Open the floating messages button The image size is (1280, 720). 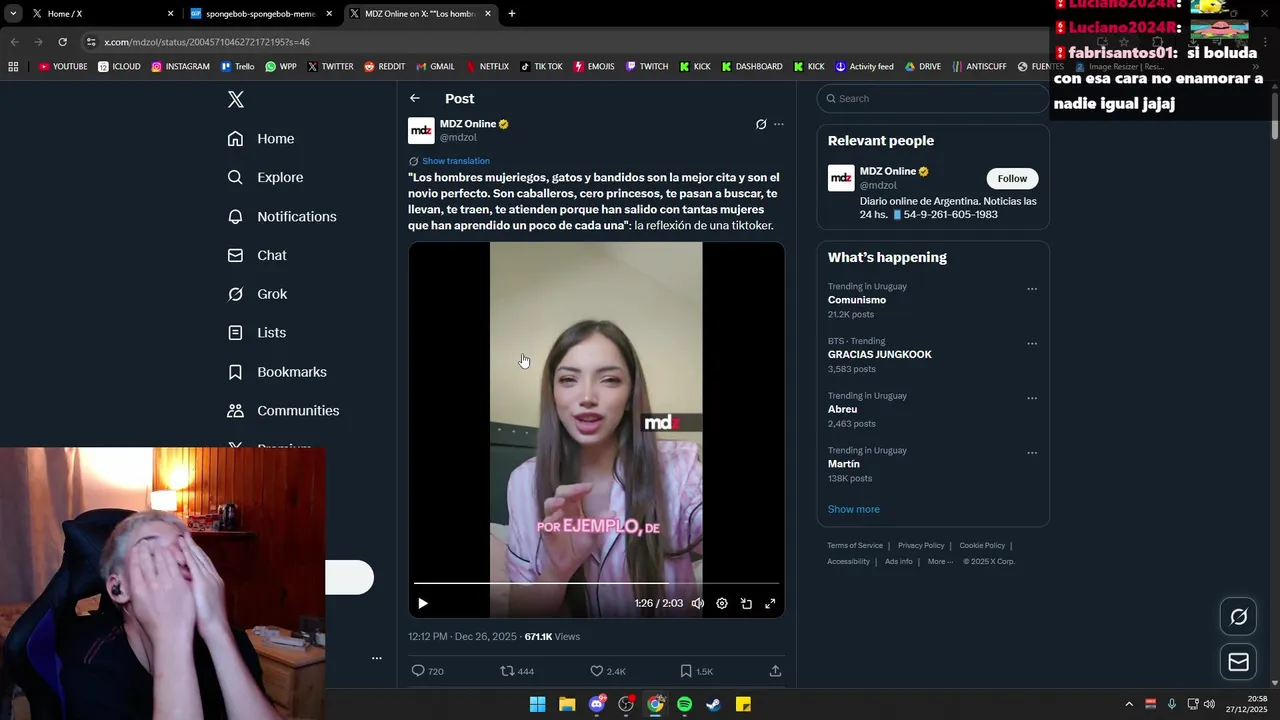tap(1238, 662)
